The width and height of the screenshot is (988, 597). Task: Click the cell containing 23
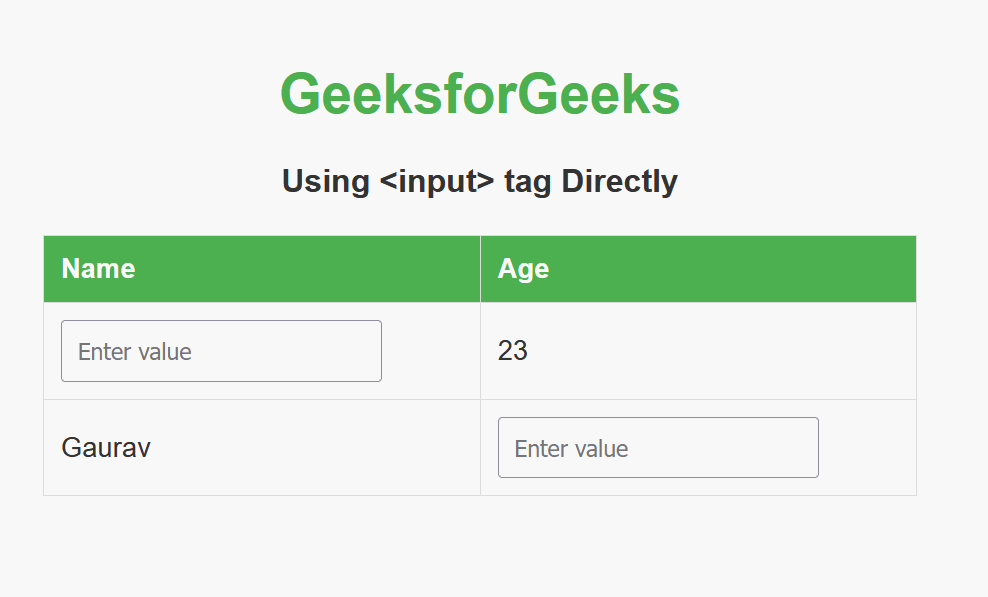click(x=698, y=351)
